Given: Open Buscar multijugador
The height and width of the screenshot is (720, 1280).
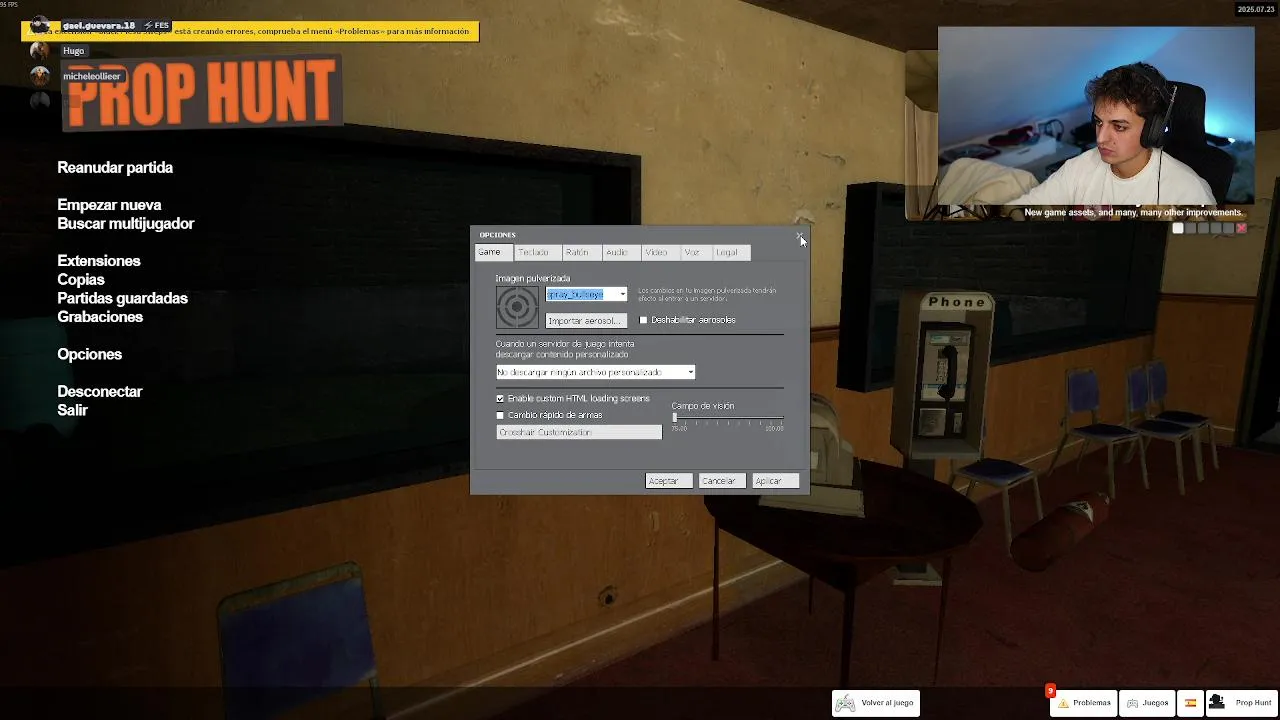Looking at the screenshot, I should [126, 224].
